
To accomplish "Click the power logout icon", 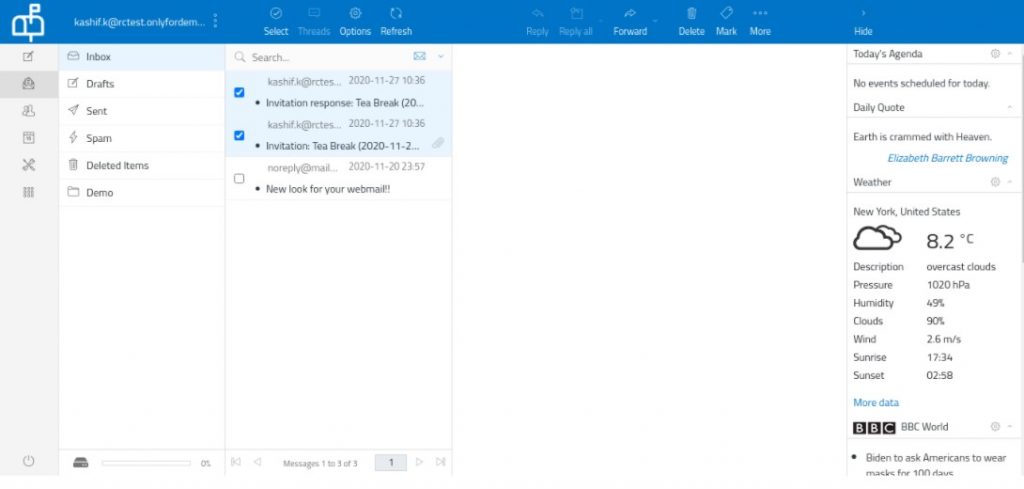I will coord(29,461).
